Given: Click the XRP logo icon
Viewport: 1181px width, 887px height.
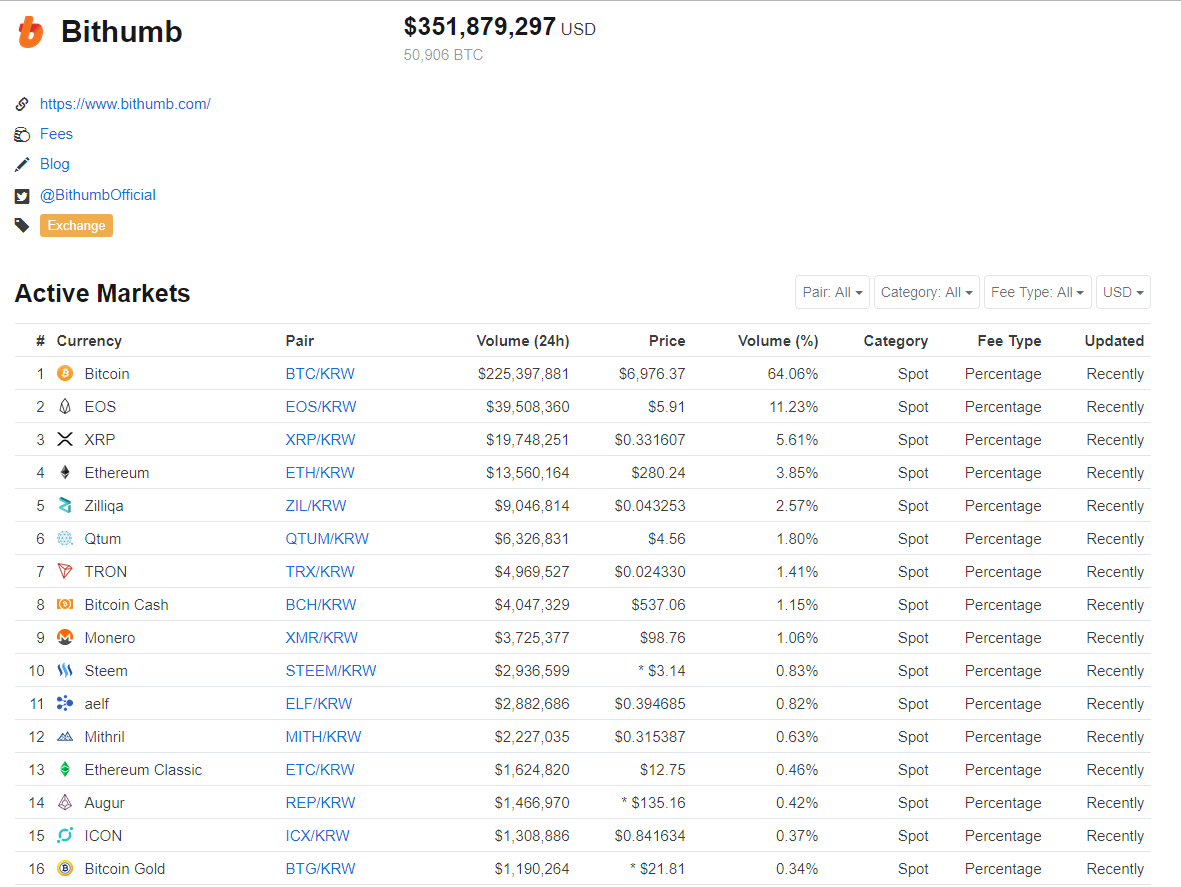Looking at the screenshot, I should pos(65,440).
